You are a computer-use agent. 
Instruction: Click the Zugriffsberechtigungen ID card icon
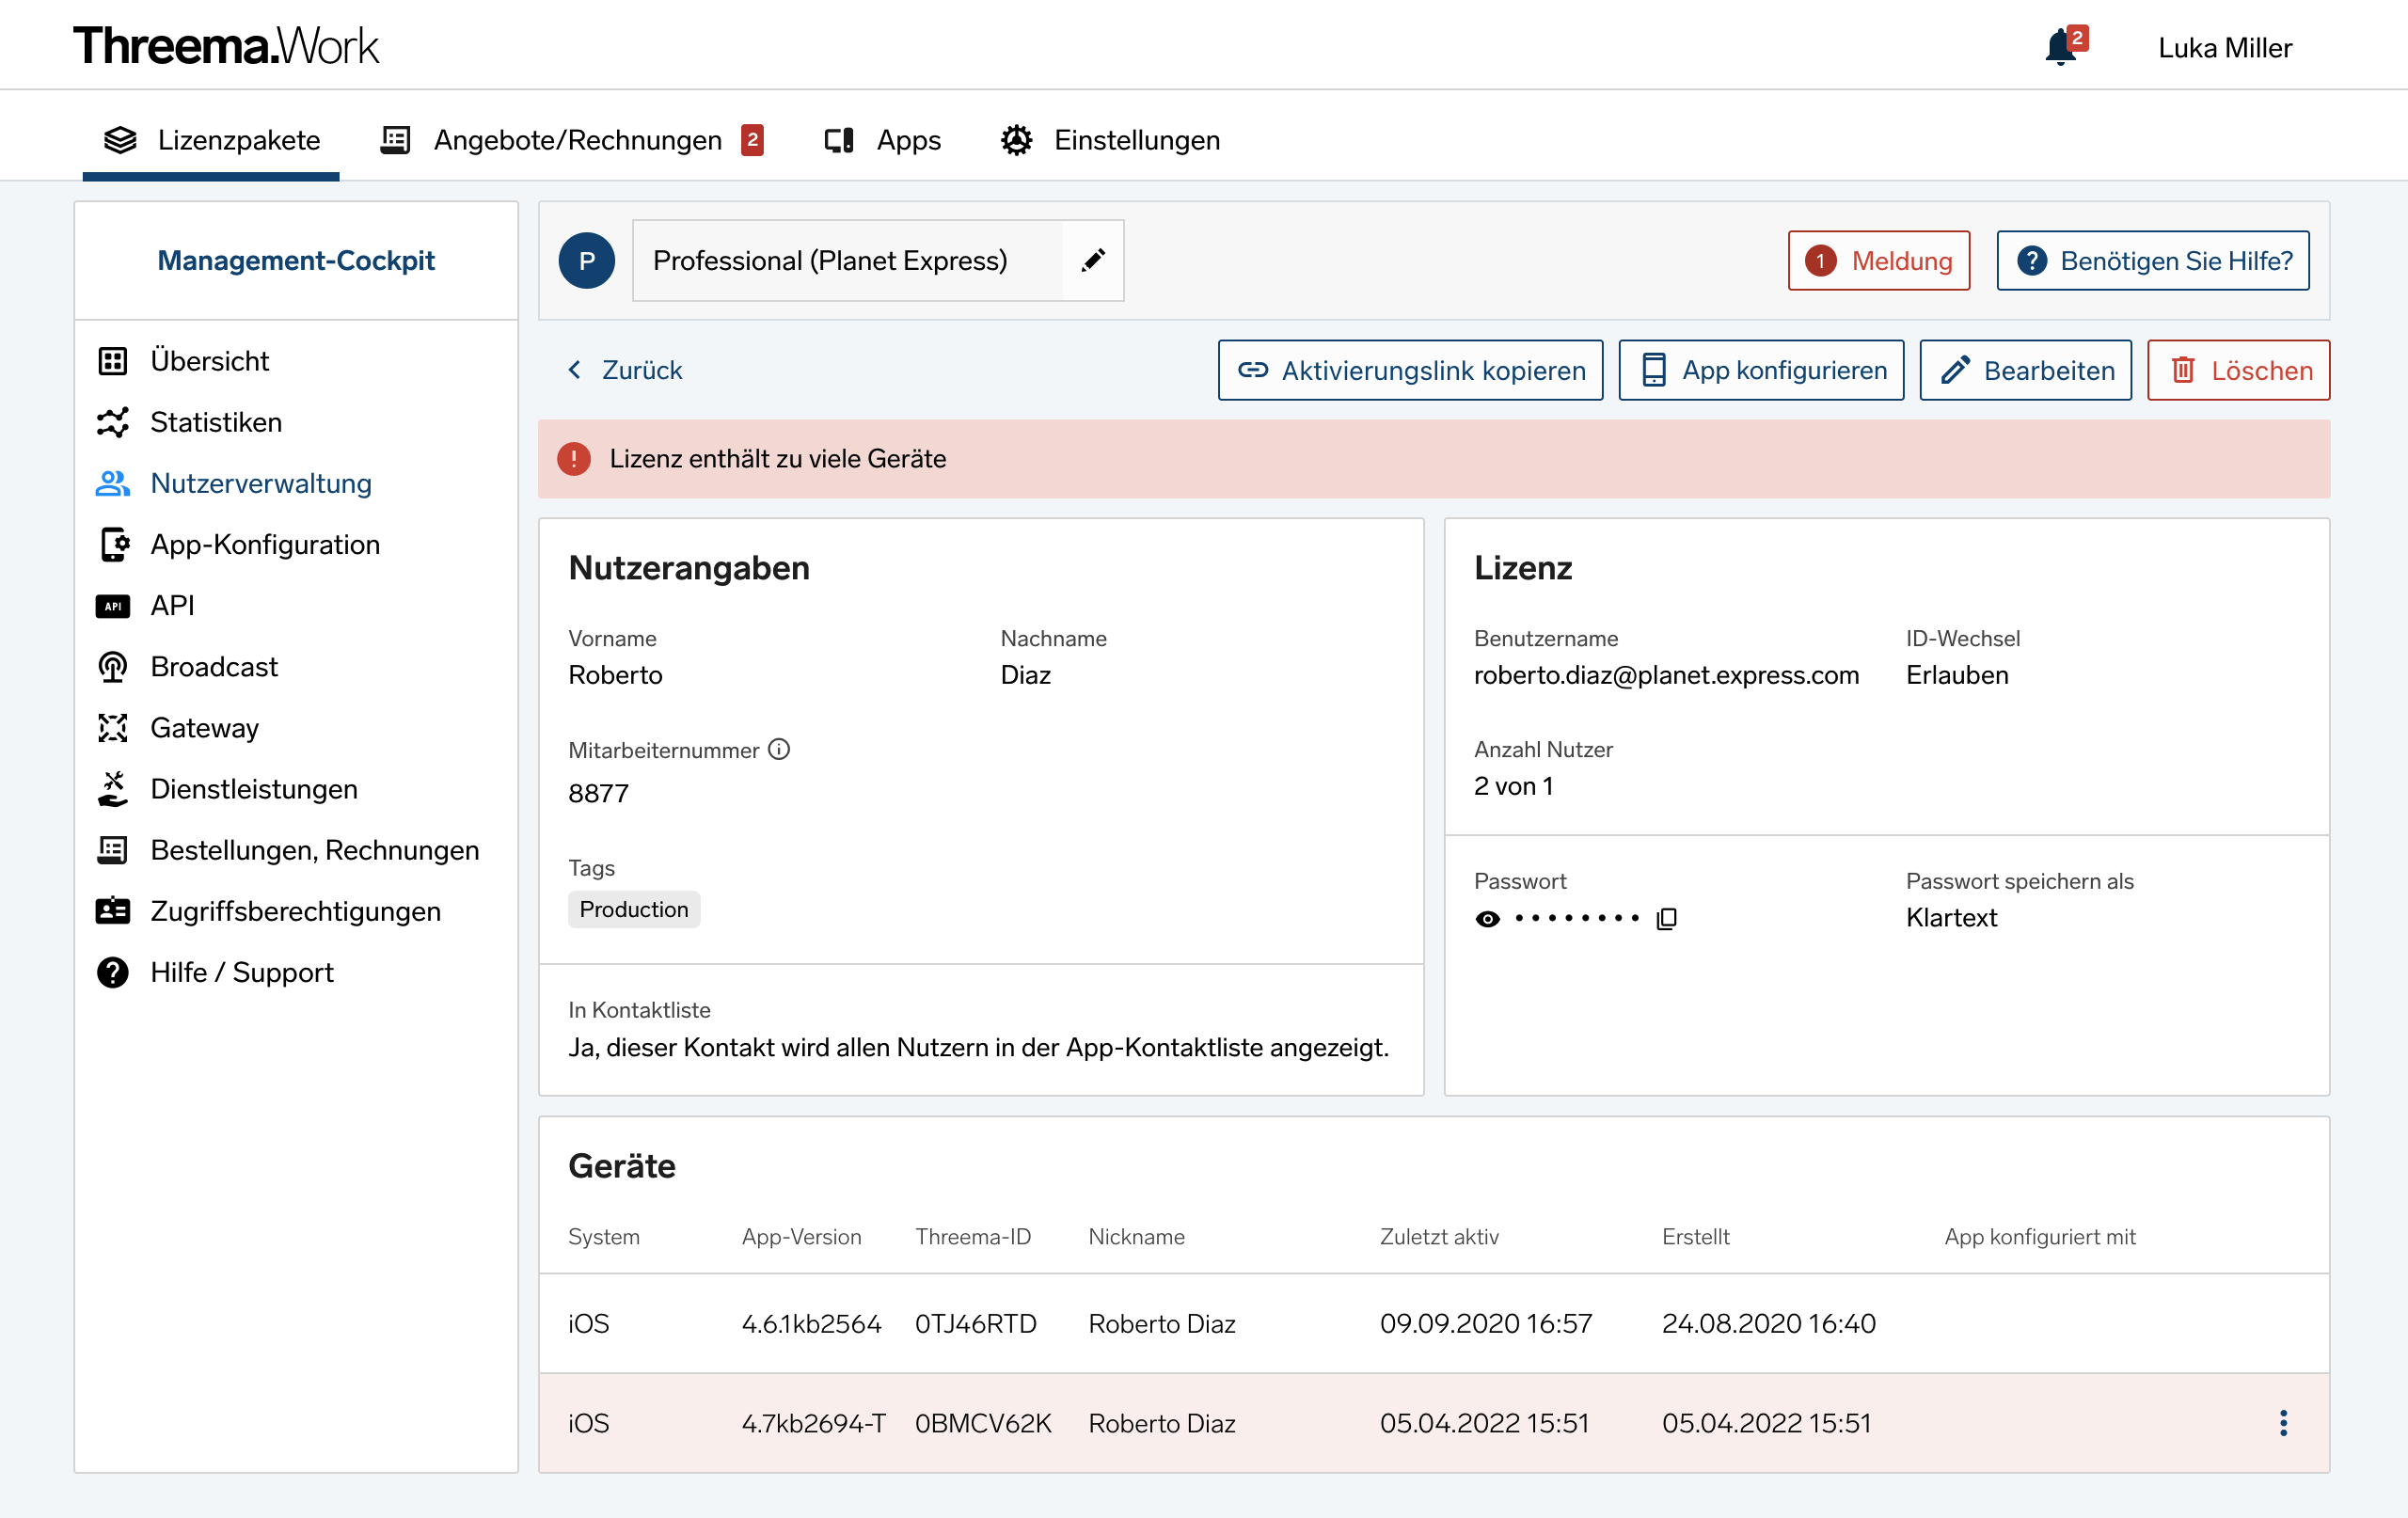click(113, 911)
